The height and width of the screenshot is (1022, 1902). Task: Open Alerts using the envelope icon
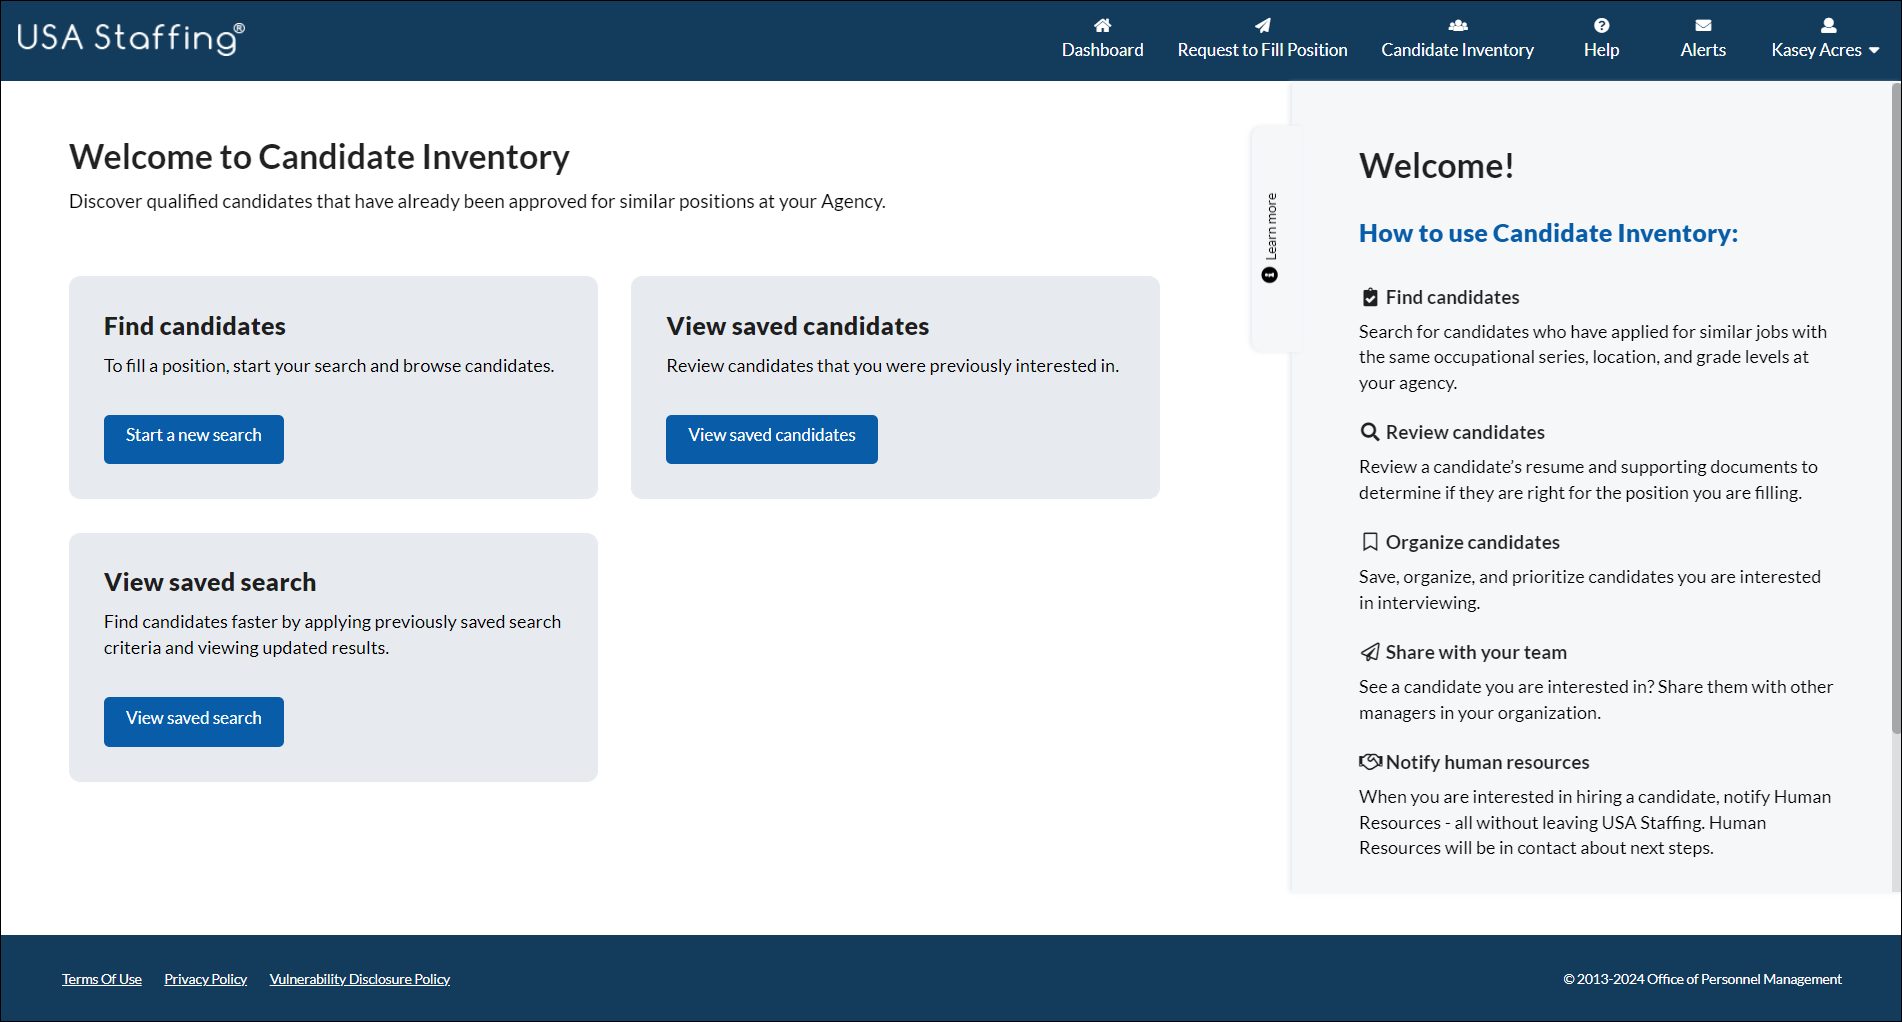(1702, 24)
